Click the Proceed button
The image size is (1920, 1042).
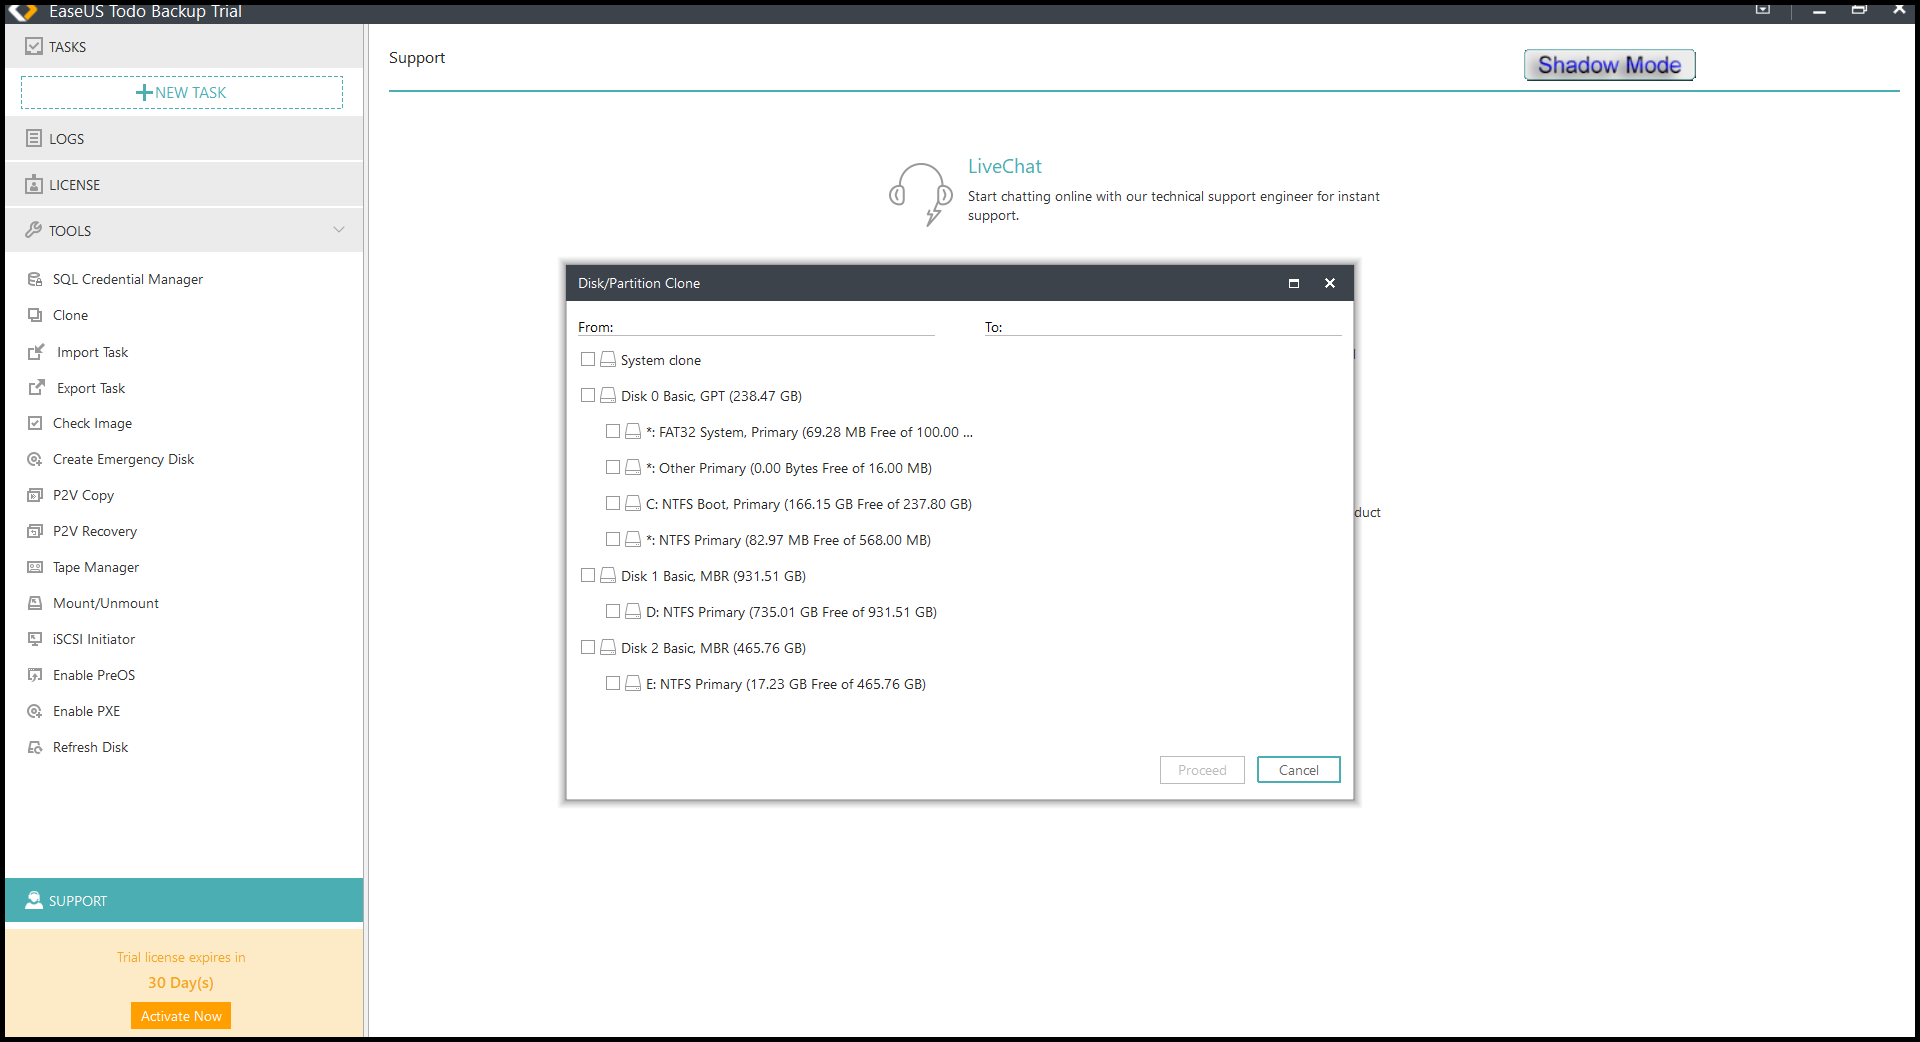click(1202, 770)
